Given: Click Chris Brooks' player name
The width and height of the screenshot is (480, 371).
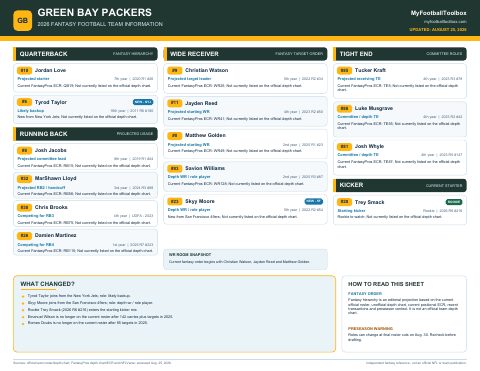Looking at the screenshot, I should tap(51, 207).
